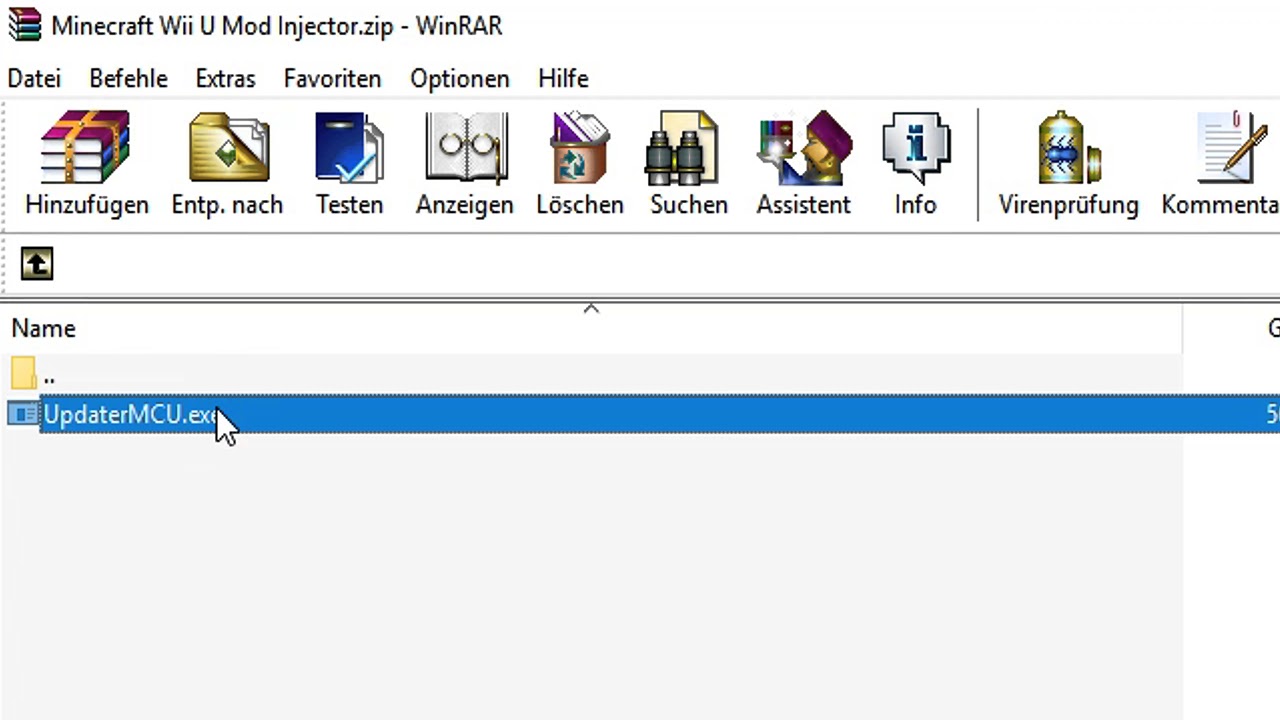Open the Extras menu
This screenshot has width=1280, height=720.
pos(225,78)
